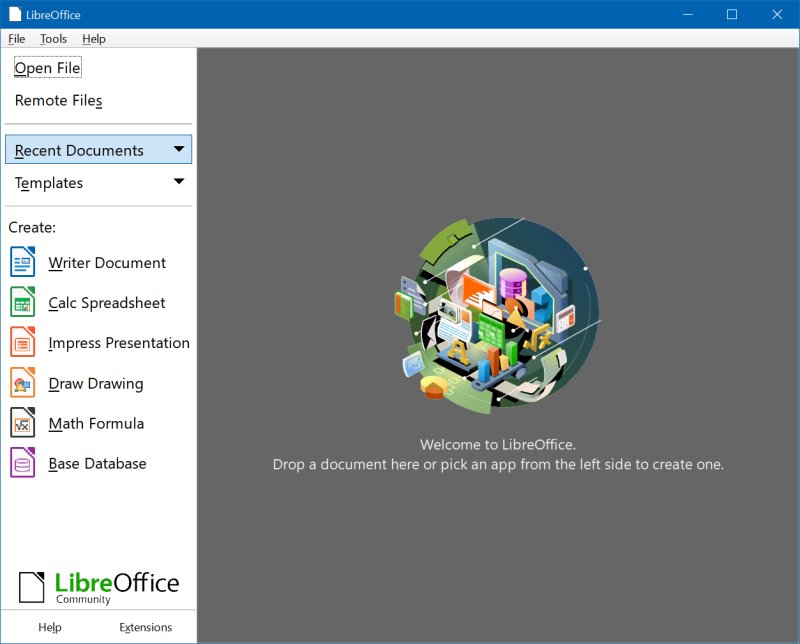Expand the Templates dropdown arrow
The height and width of the screenshot is (644, 800).
(x=179, y=182)
